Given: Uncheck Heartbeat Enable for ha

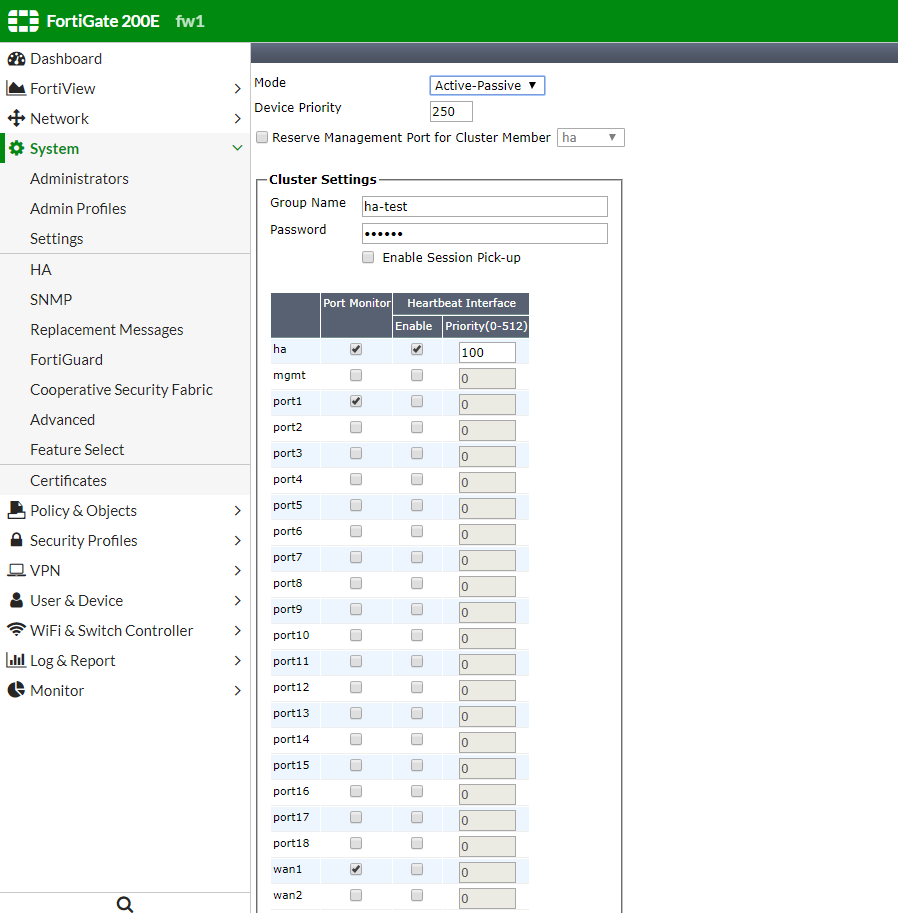Looking at the screenshot, I should [417, 349].
